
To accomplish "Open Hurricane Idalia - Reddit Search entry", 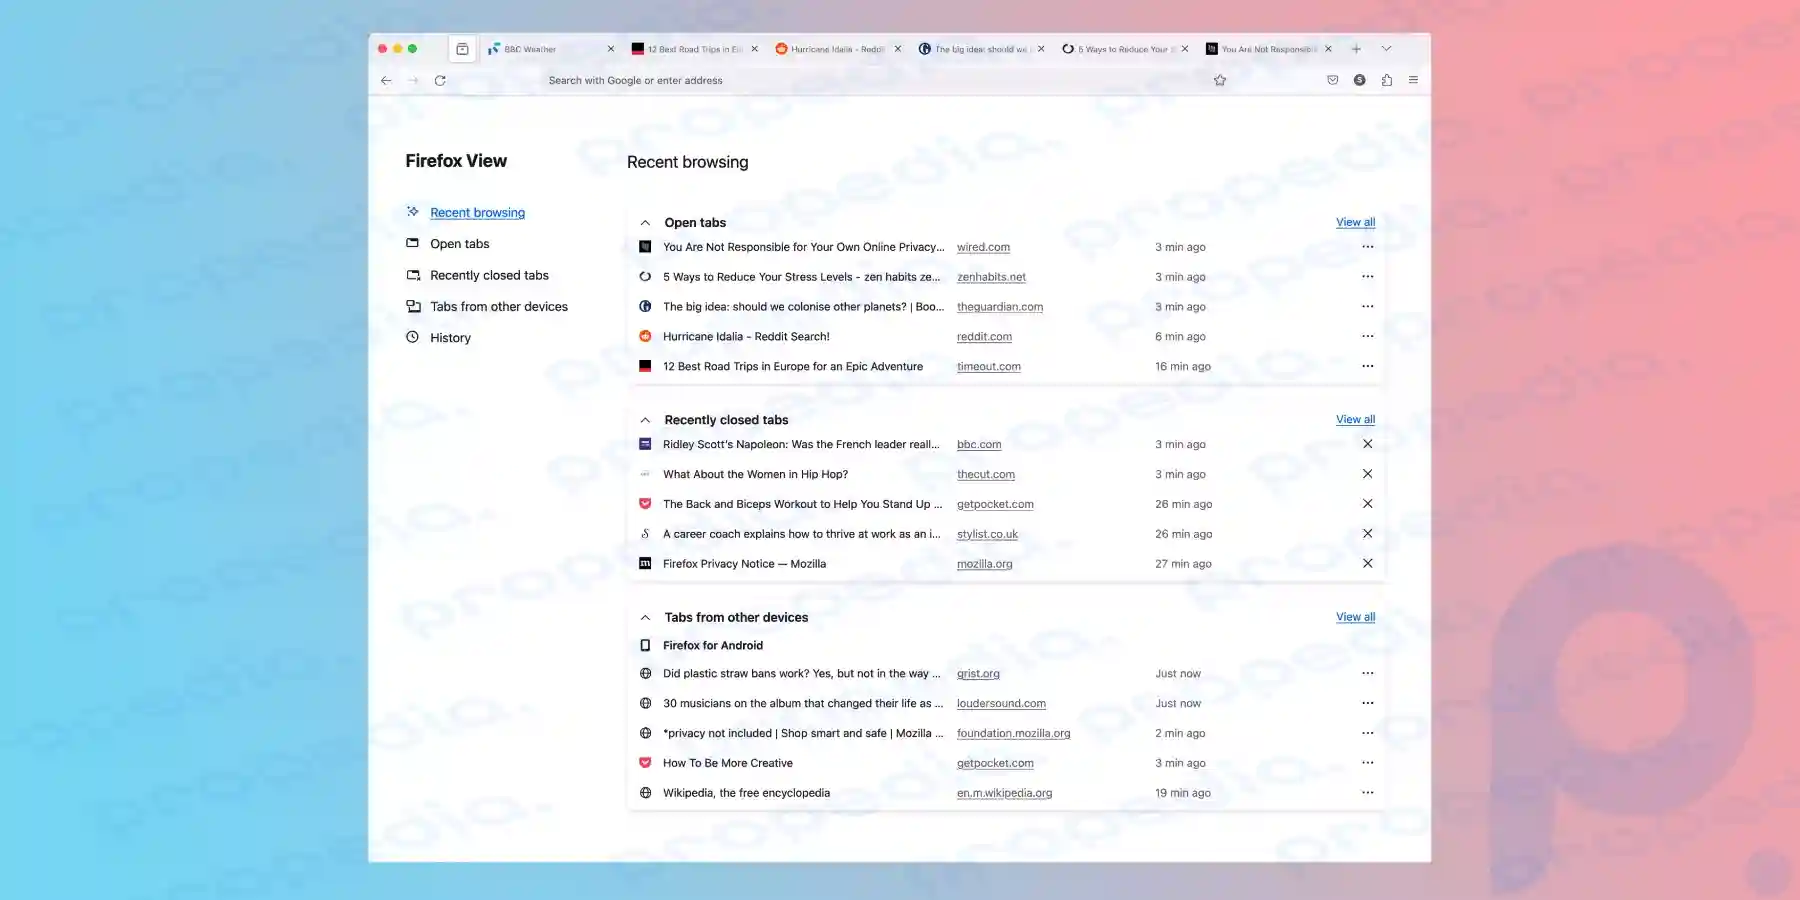I will (x=746, y=337).
